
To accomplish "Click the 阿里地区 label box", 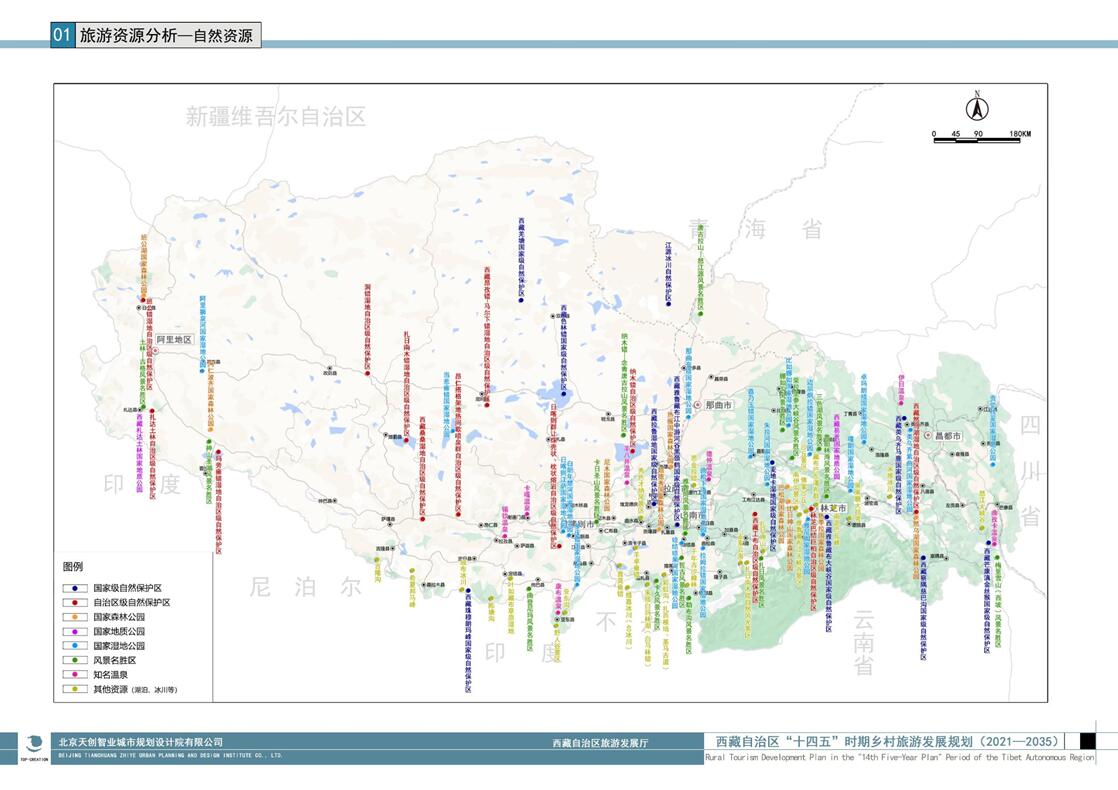I will coord(173,339).
